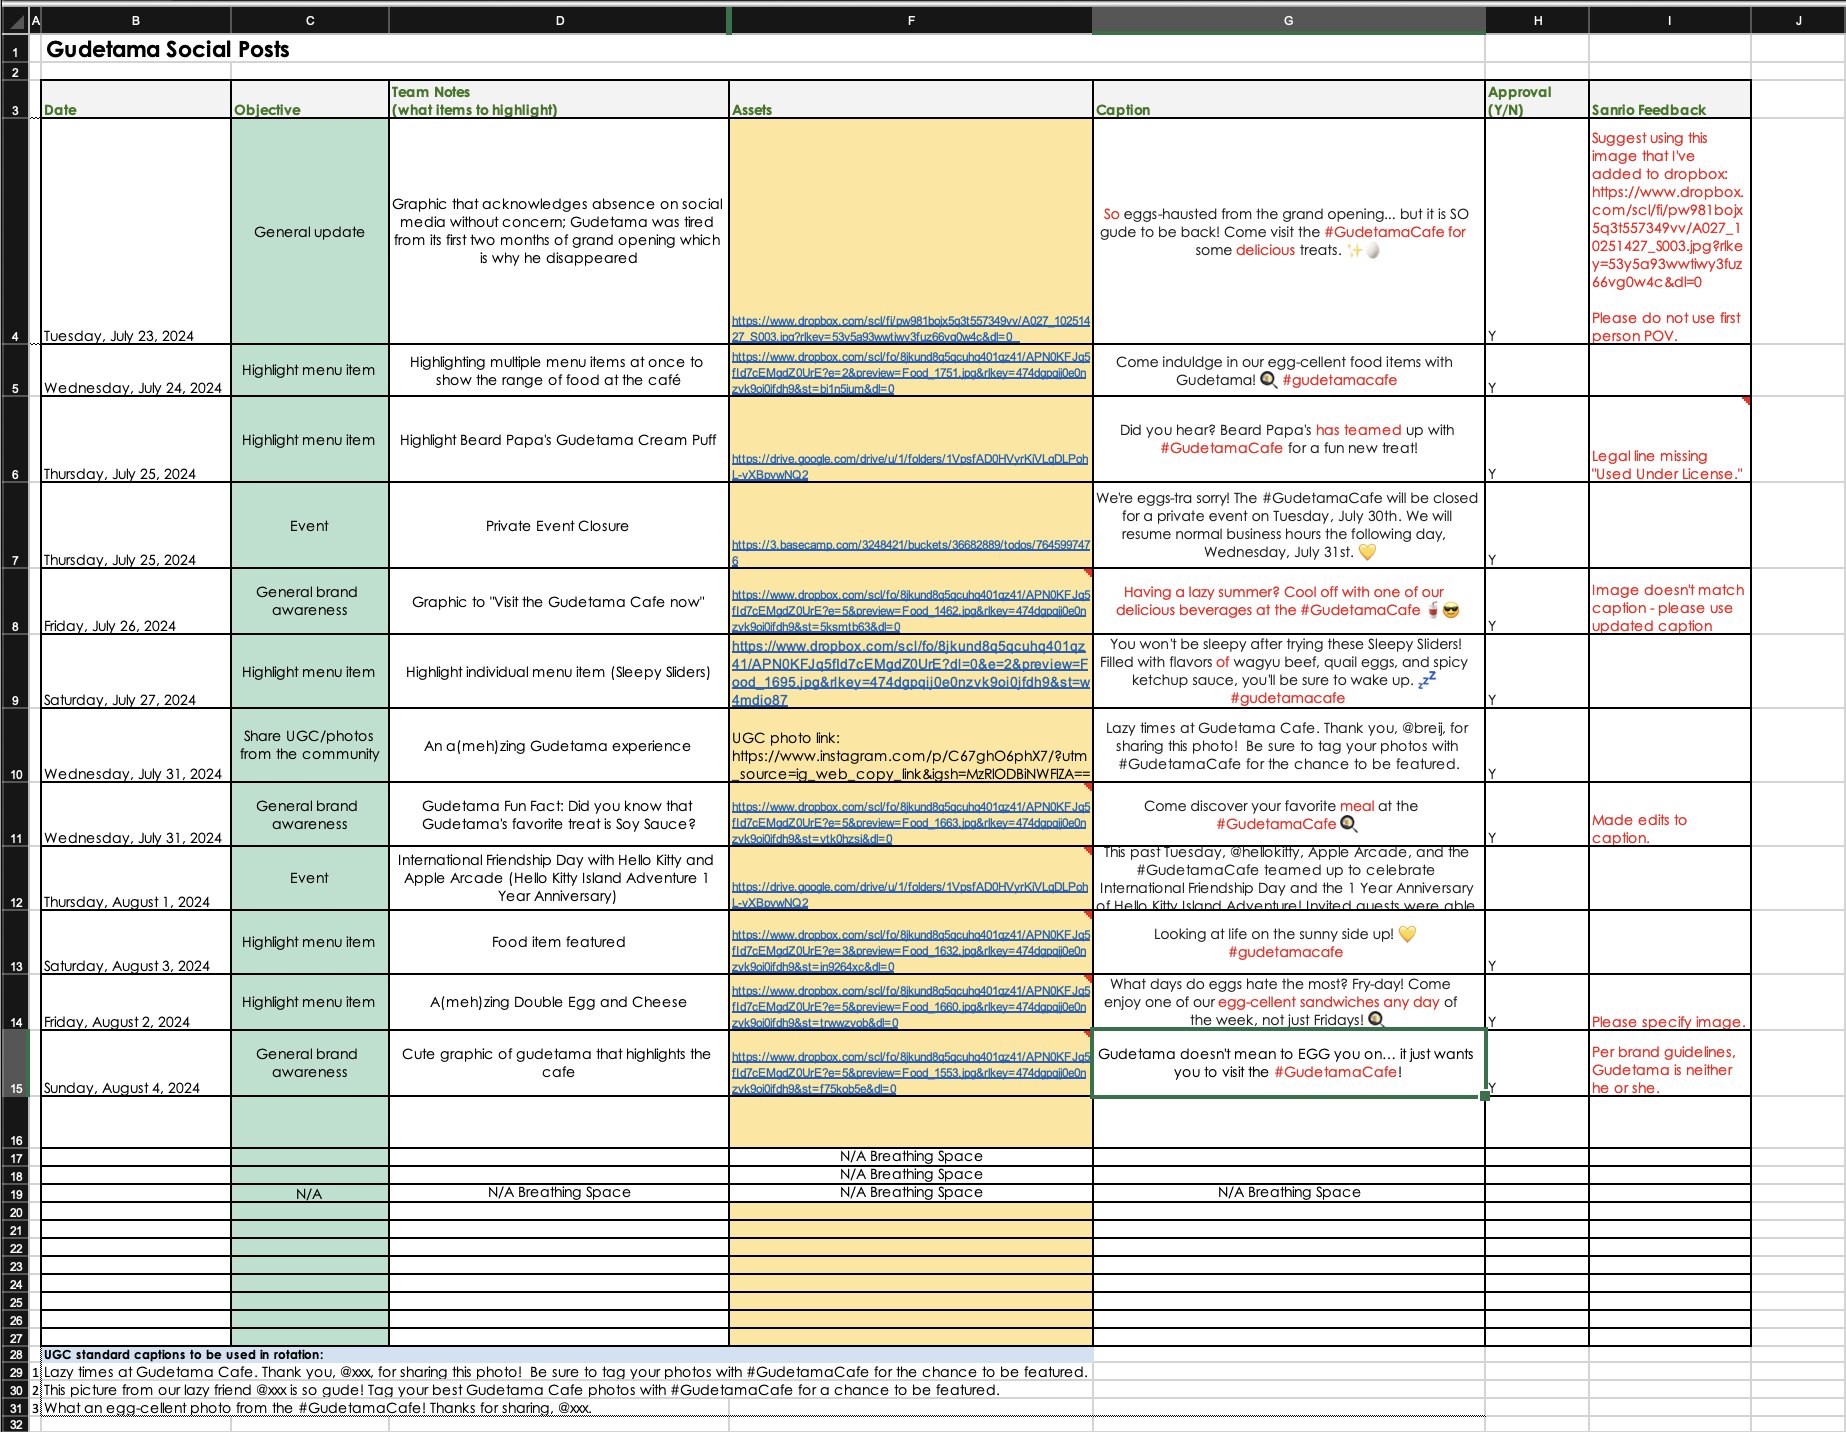
Task: Click 'Legal line missing' feedback cell
Action: tap(1669, 440)
